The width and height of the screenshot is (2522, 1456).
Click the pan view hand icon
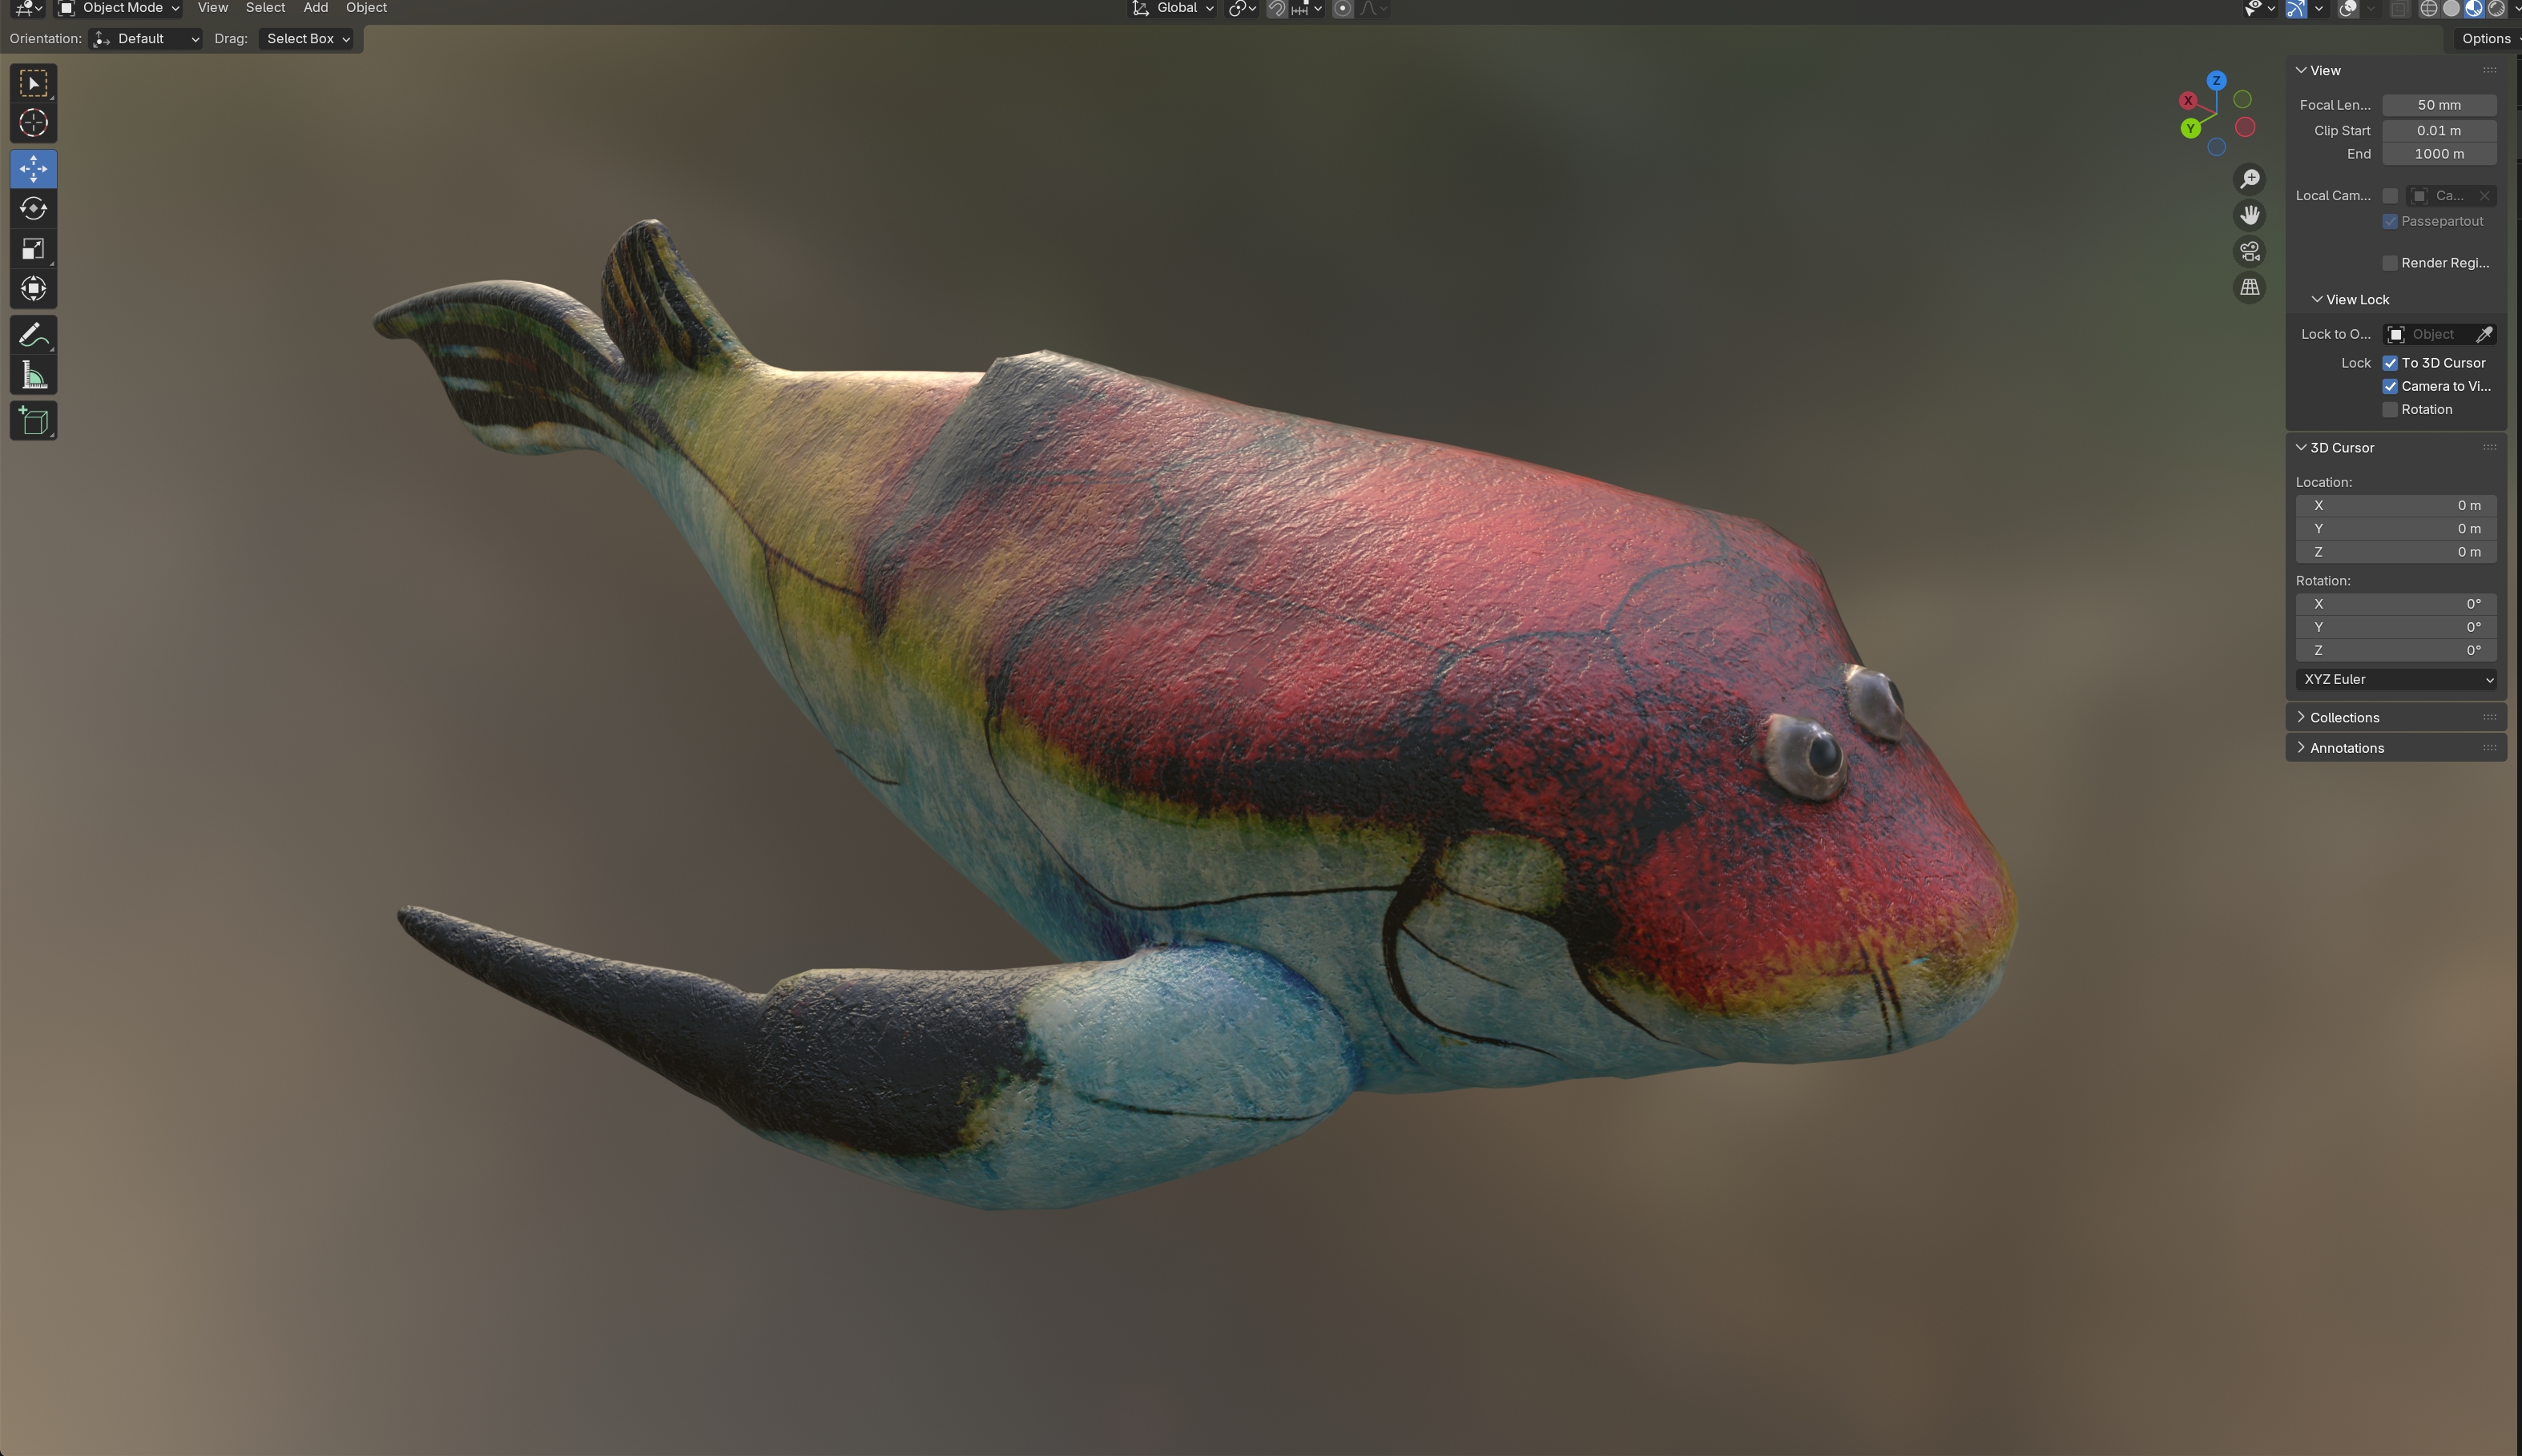click(2249, 215)
